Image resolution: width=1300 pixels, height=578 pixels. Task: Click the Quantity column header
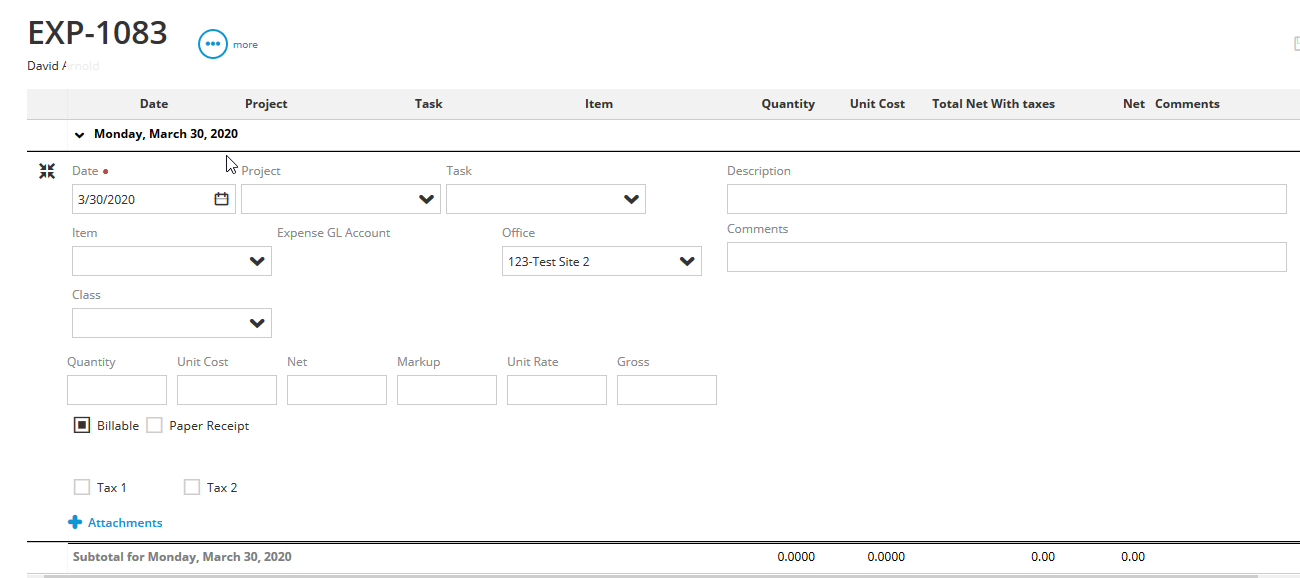coord(788,104)
